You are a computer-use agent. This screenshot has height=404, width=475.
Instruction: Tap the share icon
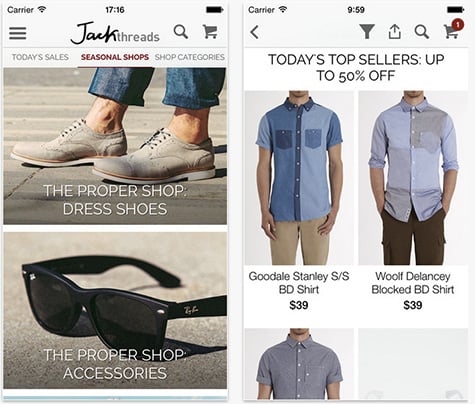tap(394, 32)
